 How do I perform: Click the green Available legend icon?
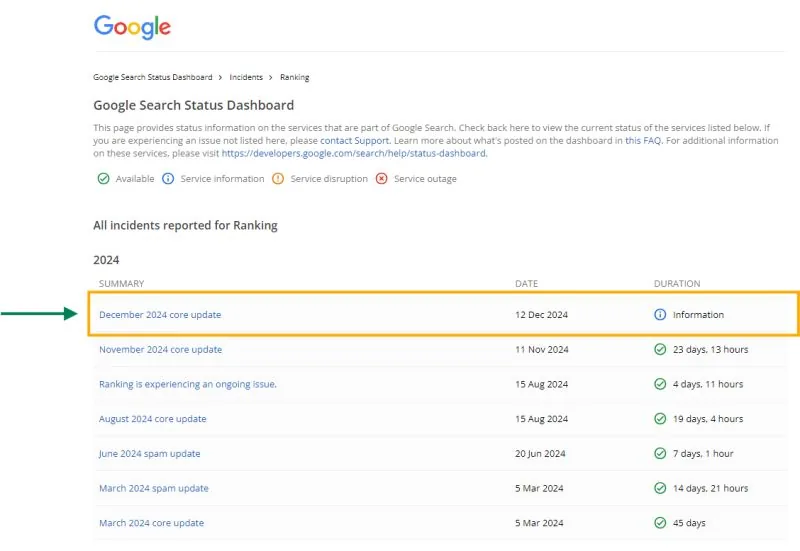tap(104, 179)
